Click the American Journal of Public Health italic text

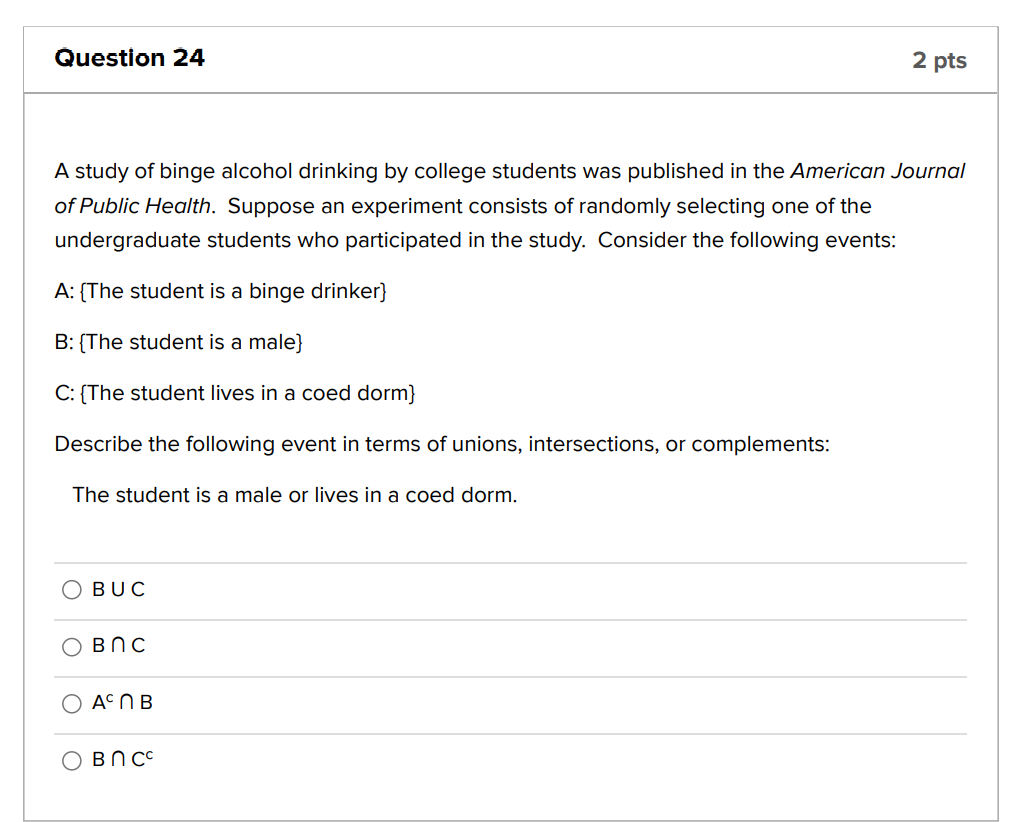point(877,171)
